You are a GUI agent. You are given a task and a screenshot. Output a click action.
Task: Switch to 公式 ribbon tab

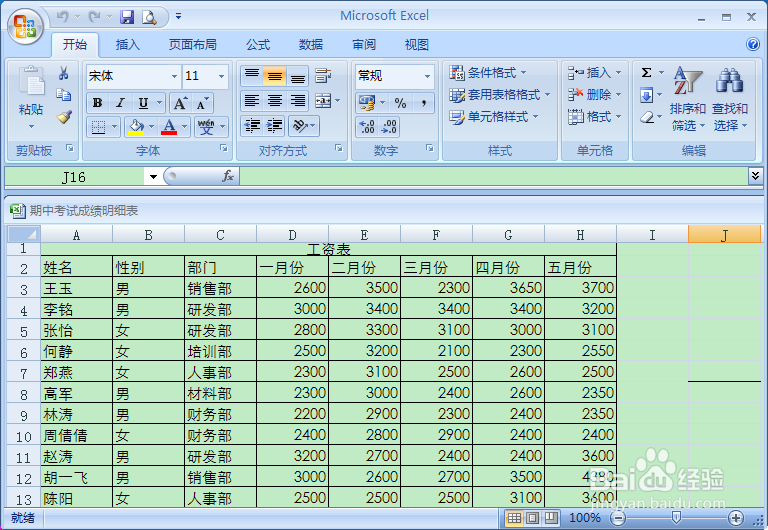[258, 45]
